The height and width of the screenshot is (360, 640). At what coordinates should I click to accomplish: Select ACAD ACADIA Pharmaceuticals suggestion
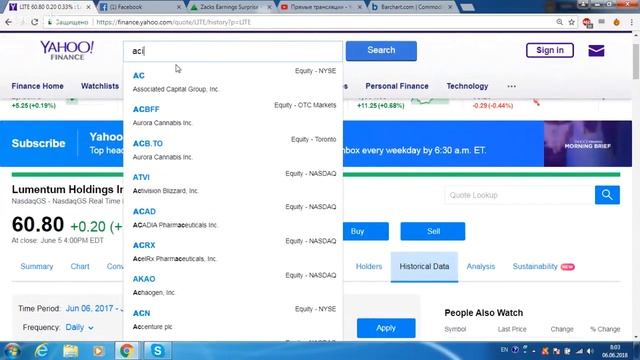coord(233,218)
